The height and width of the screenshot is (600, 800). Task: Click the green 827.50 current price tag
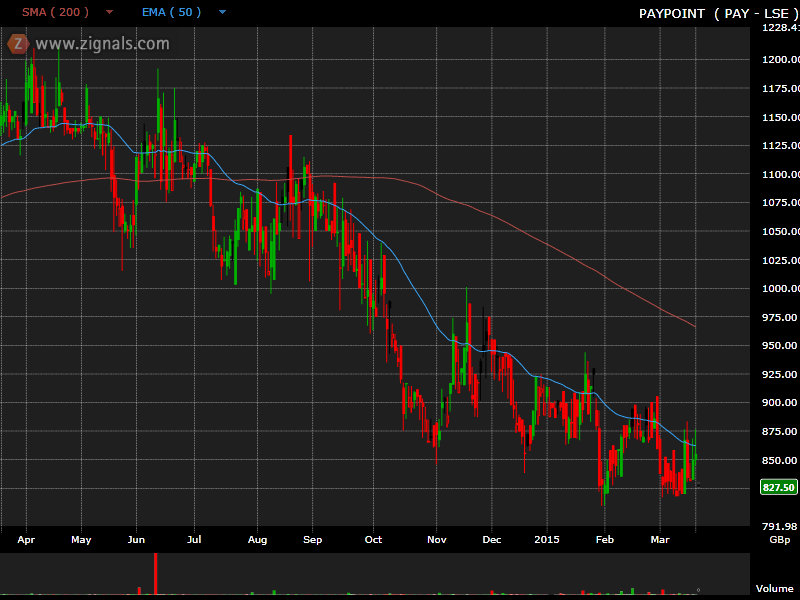777,487
